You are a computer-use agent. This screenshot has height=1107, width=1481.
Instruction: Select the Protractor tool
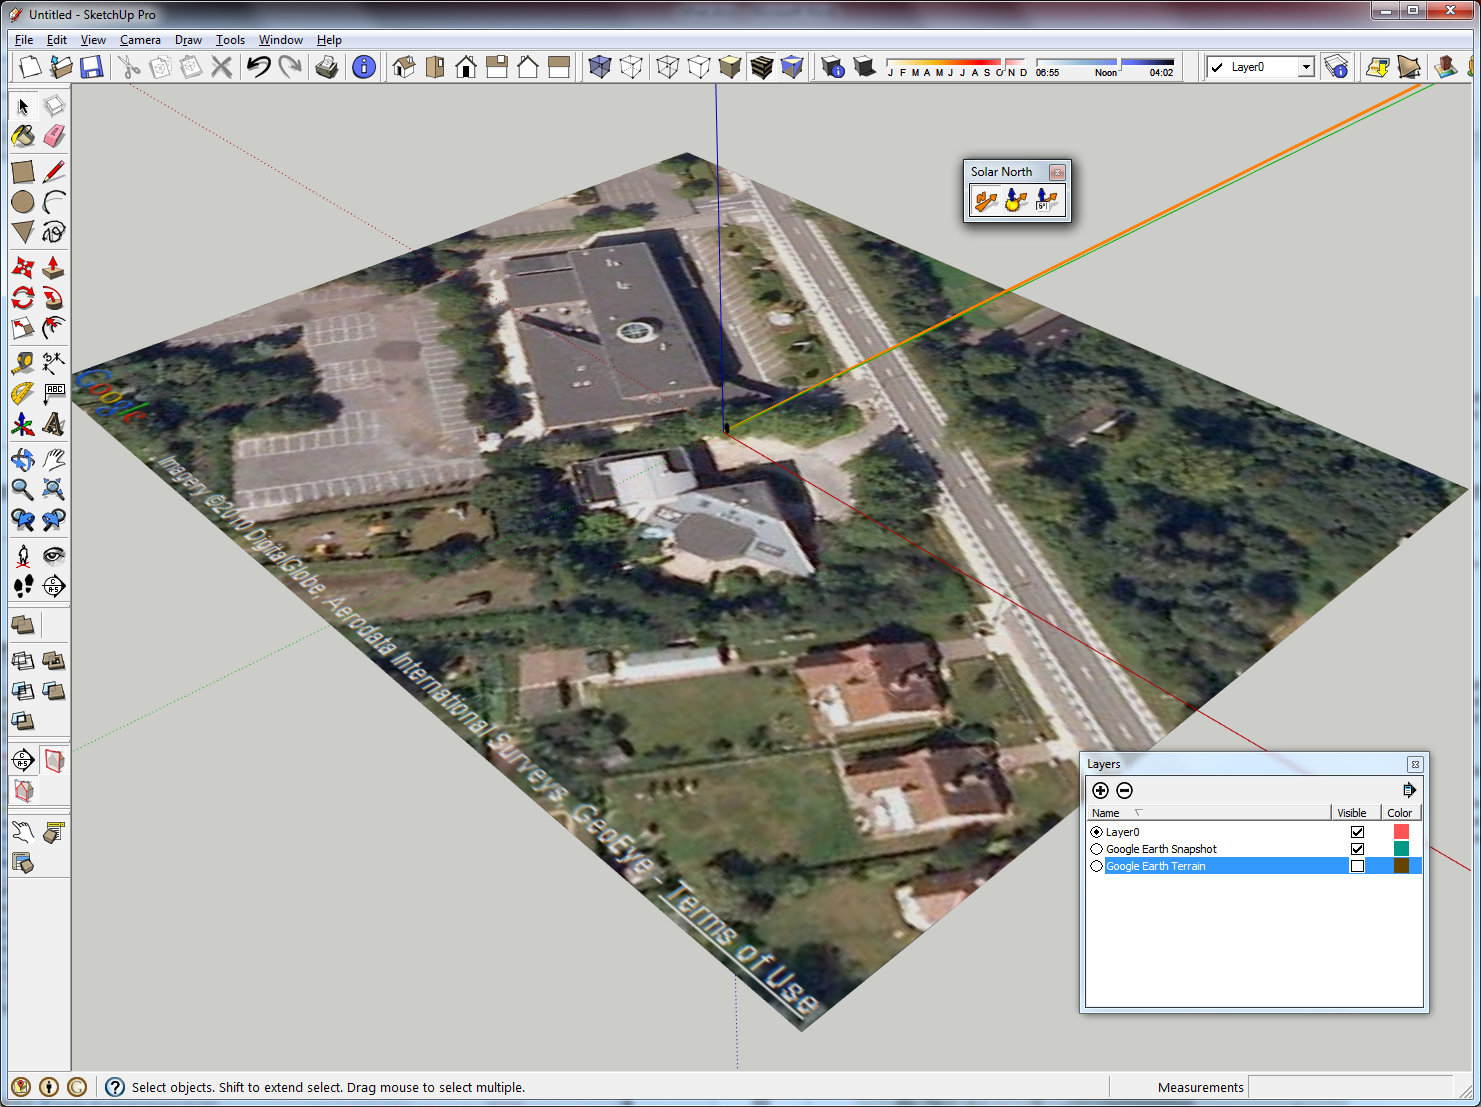click(x=23, y=393)
